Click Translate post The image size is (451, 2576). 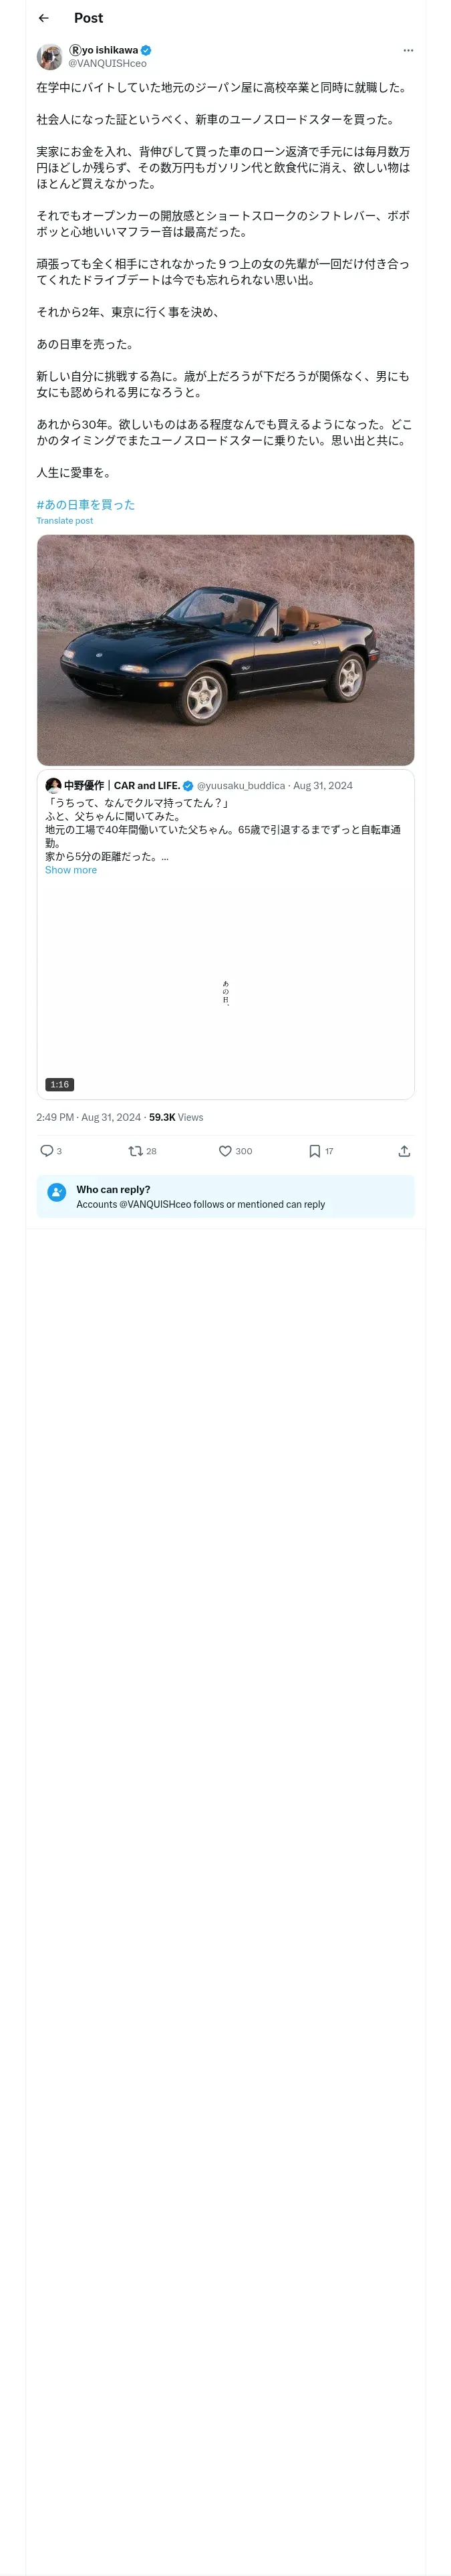[64, 521]
